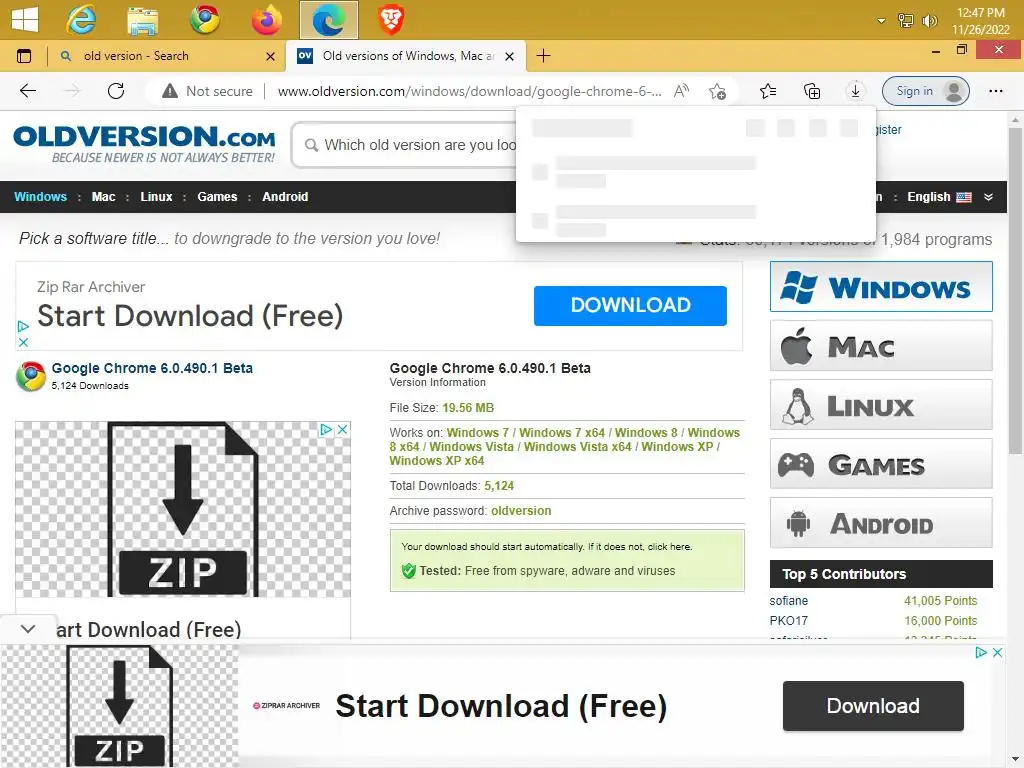Viewport: 1024px width, 768px height.
Task: Open the clock showing 12:47 PM
Action: [x=980, y=13]
